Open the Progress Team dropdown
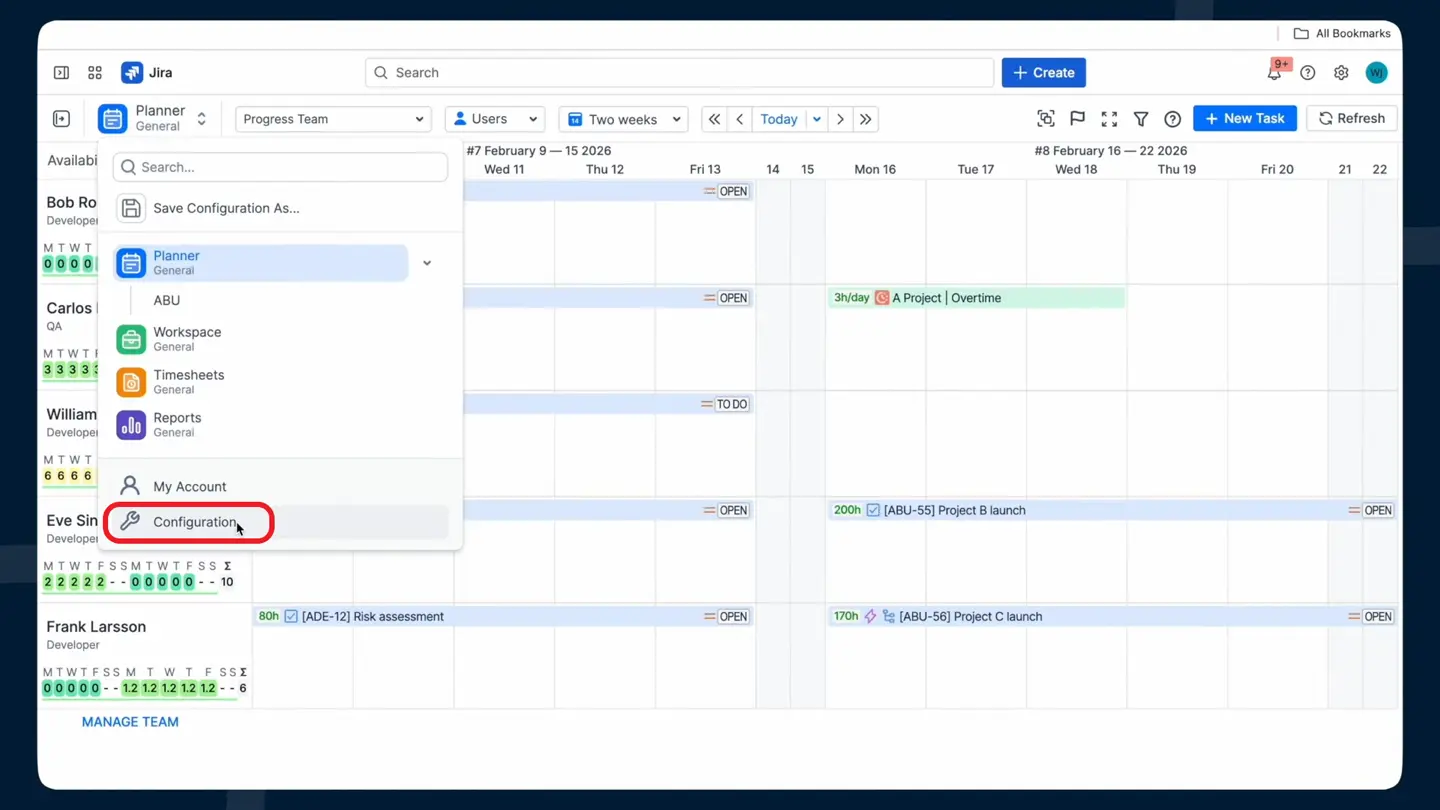1440x810 pixels. [333, 119]
